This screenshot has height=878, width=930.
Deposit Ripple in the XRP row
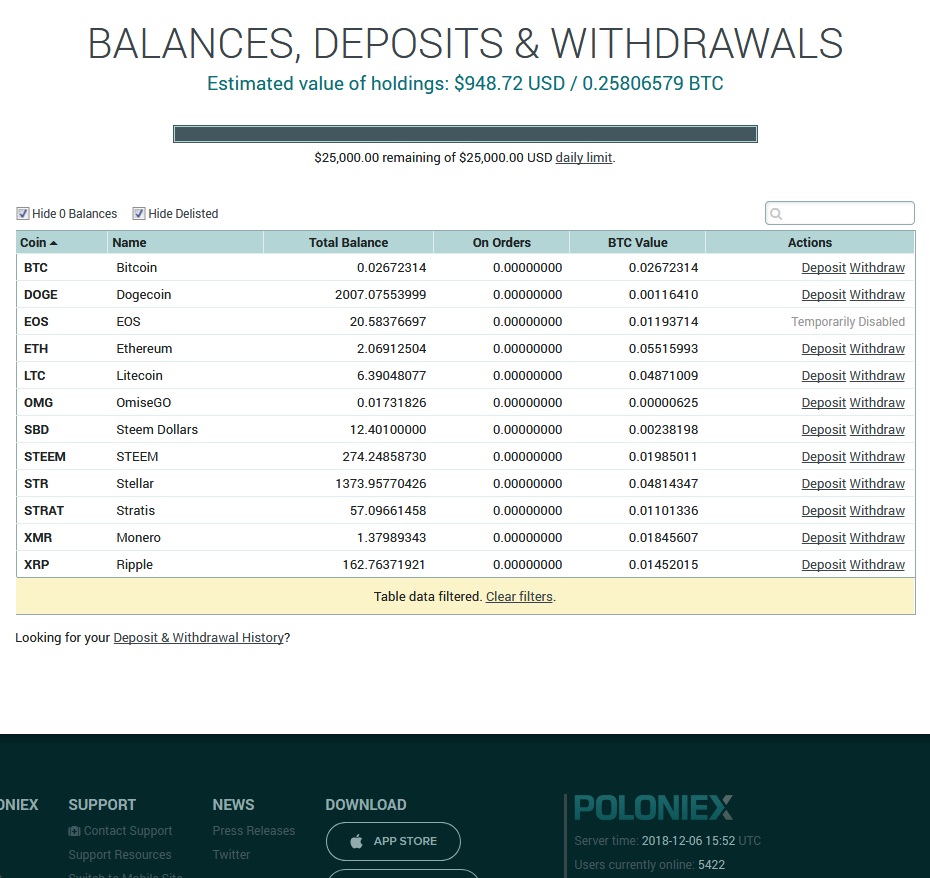[823, 565]
